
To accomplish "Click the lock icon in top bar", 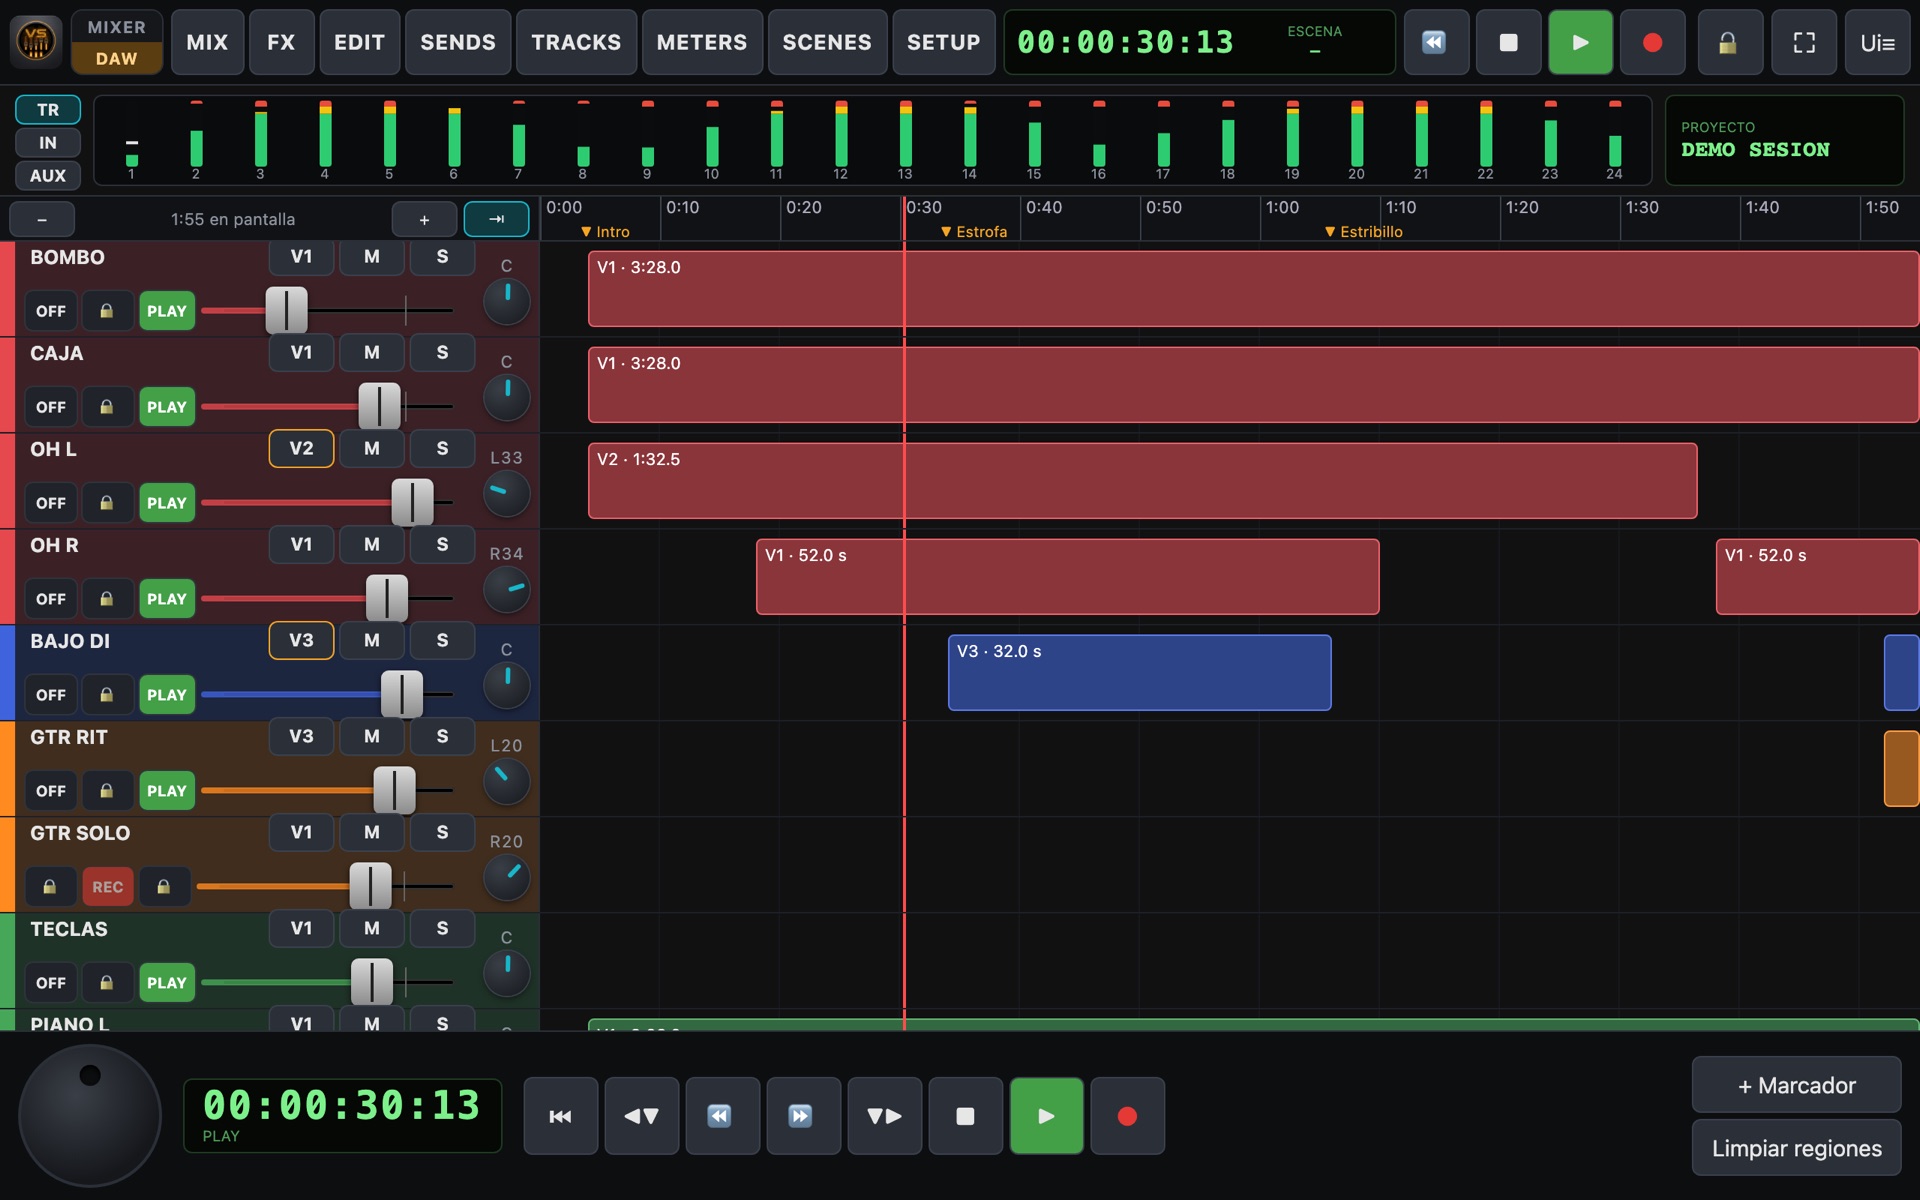I will pyautogui.click(x=1729, y=42).
